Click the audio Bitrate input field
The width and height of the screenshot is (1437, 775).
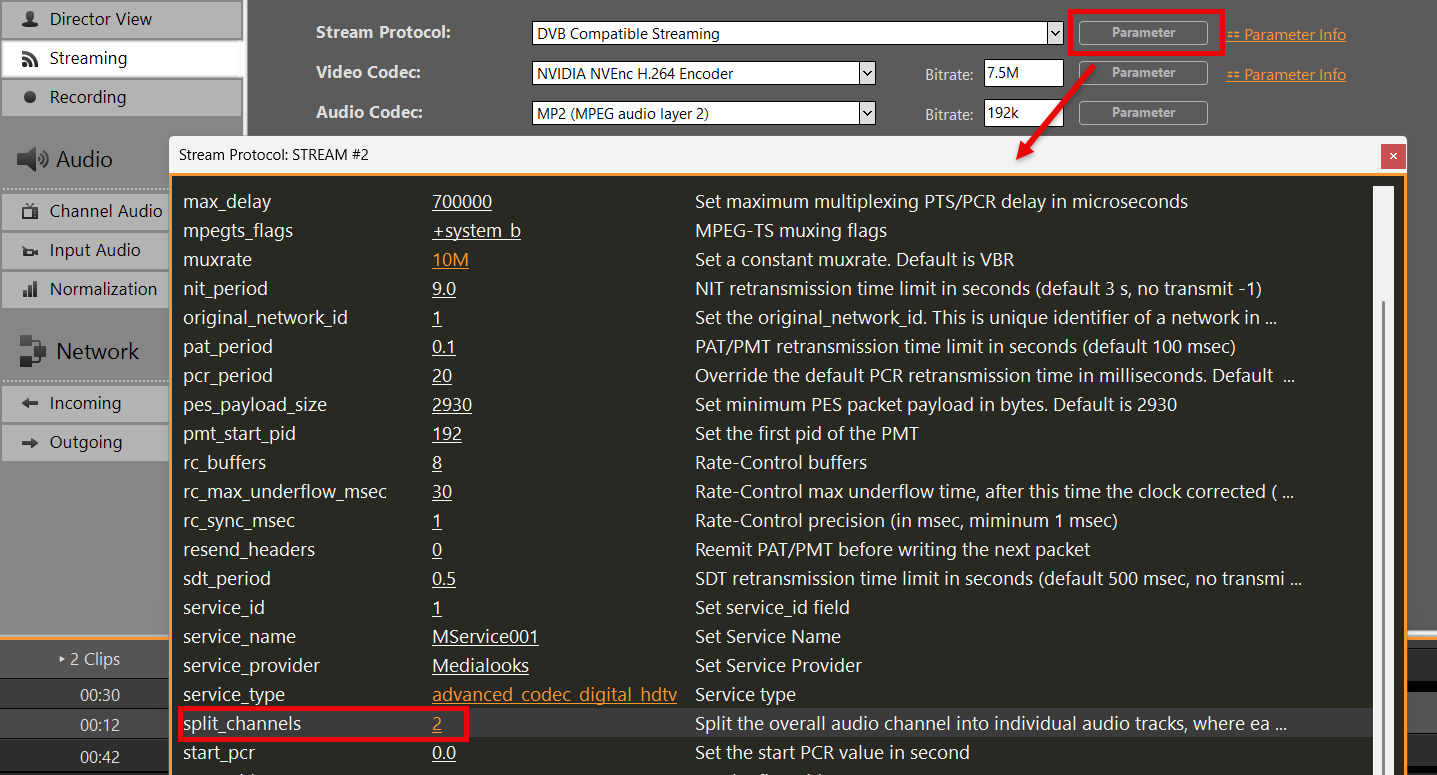click(x=1022, y=113)
